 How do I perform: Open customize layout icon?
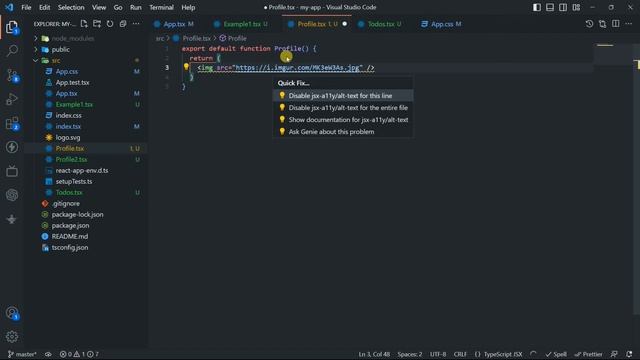pyautogui.click(x=576, y=7)
